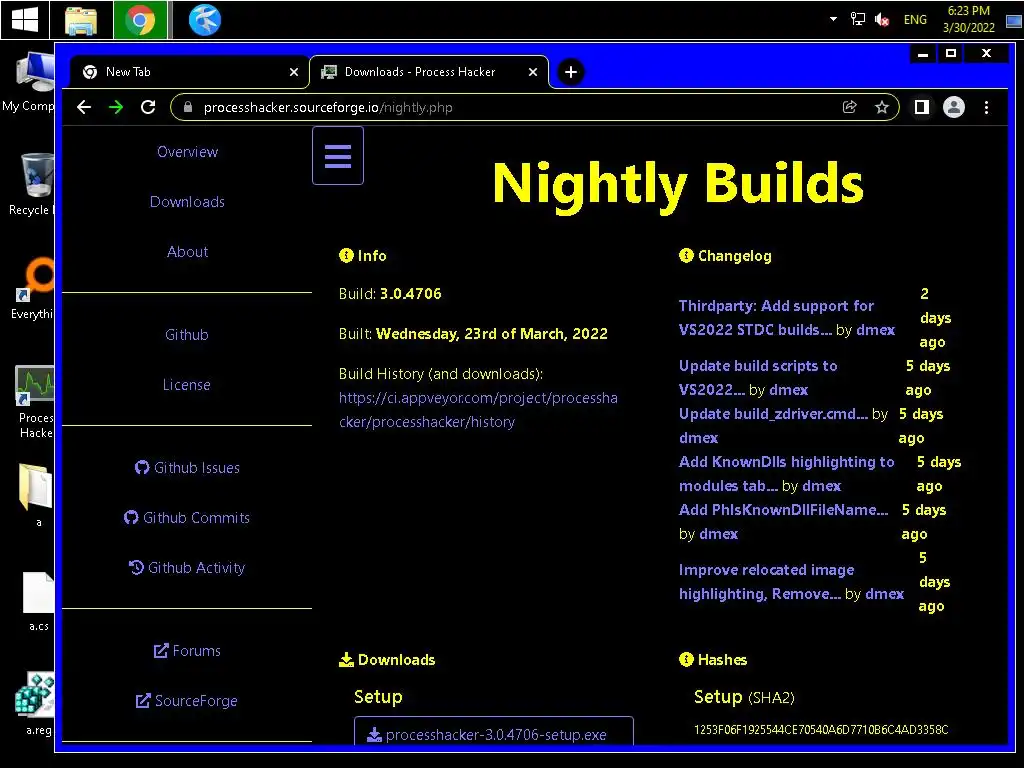Close the Downloads - Process Hacker tab
Viewport: 1024px width, 768px height.
pos(533,72)
